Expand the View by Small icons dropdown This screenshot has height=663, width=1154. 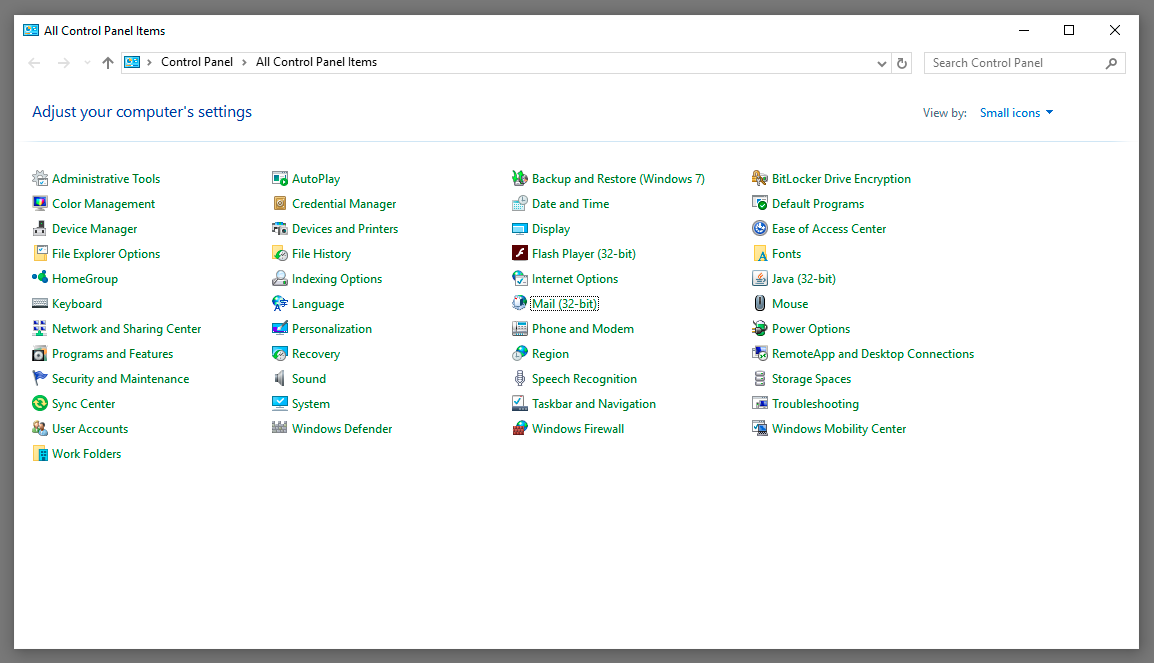point(1016,113)
